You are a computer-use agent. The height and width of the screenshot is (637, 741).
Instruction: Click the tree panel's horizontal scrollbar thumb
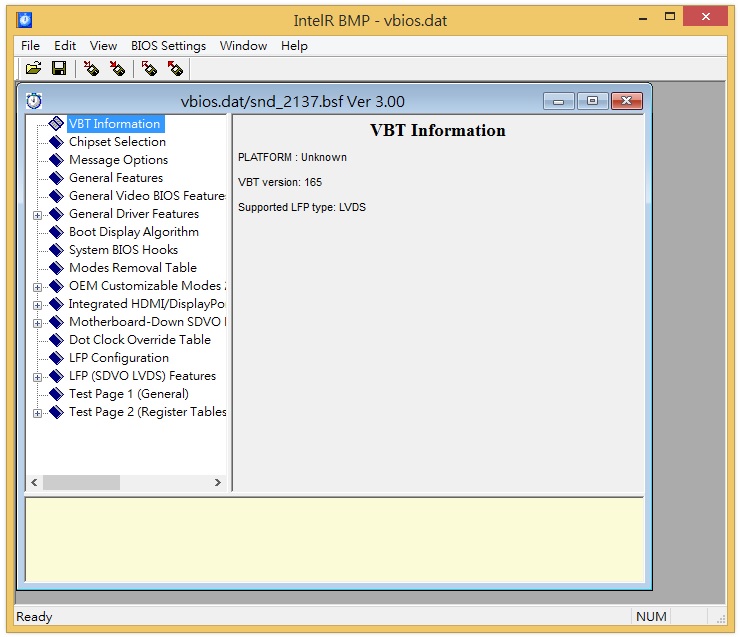(81, 482)
